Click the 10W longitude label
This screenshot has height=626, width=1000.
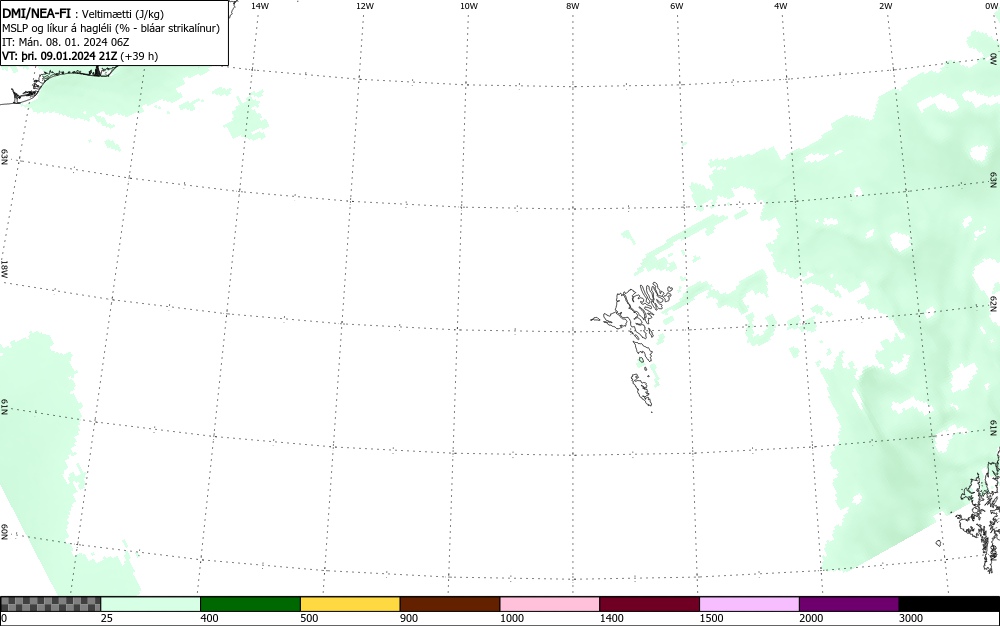pos(468,6)
